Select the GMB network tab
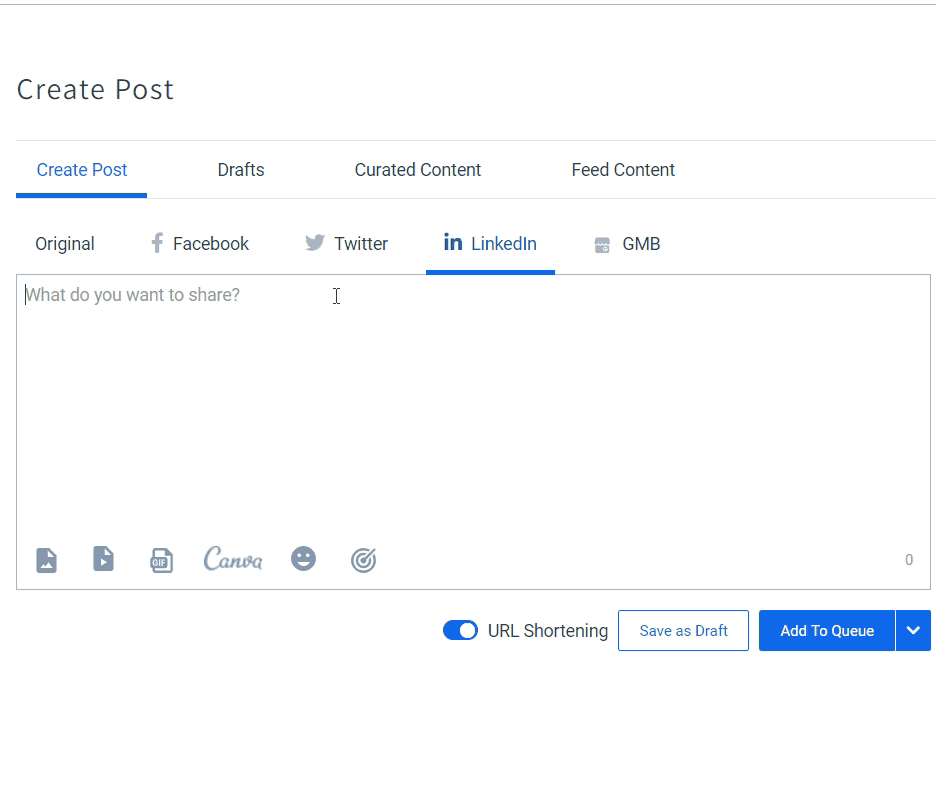Viewport: 936px width, 792px height. [627, 244]
